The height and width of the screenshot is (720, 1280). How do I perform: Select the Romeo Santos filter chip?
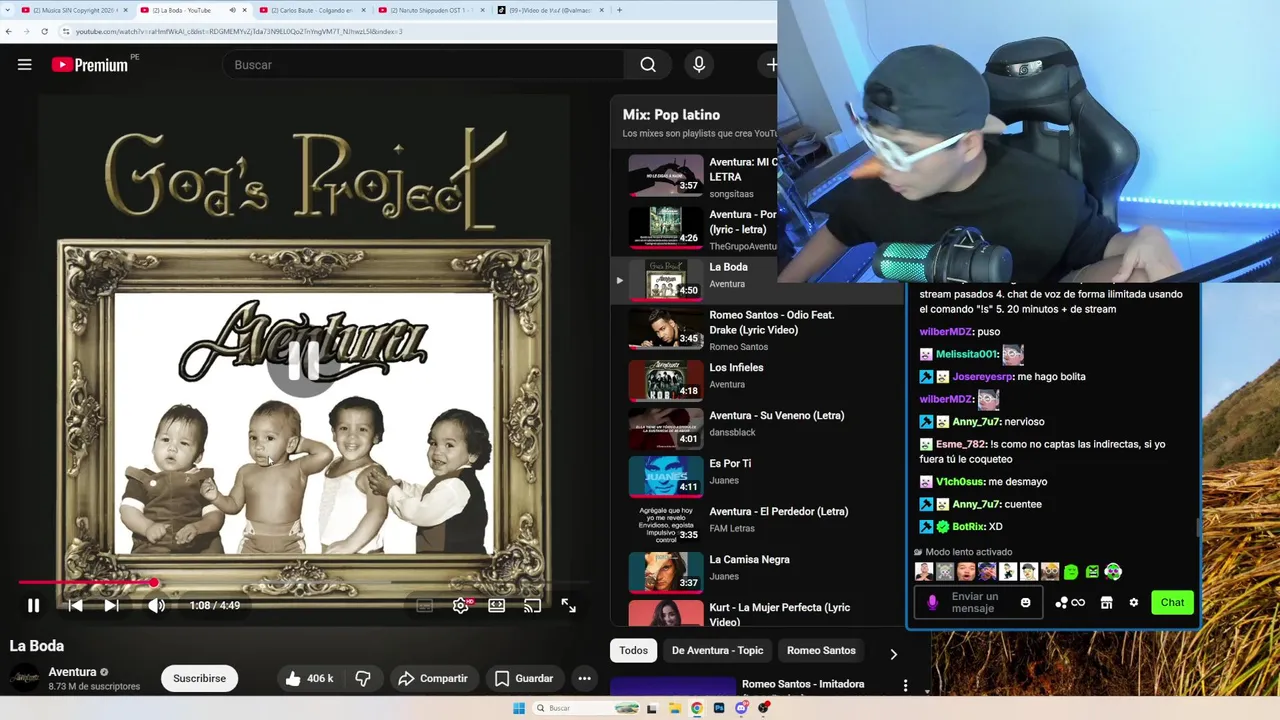pos(821,650)
